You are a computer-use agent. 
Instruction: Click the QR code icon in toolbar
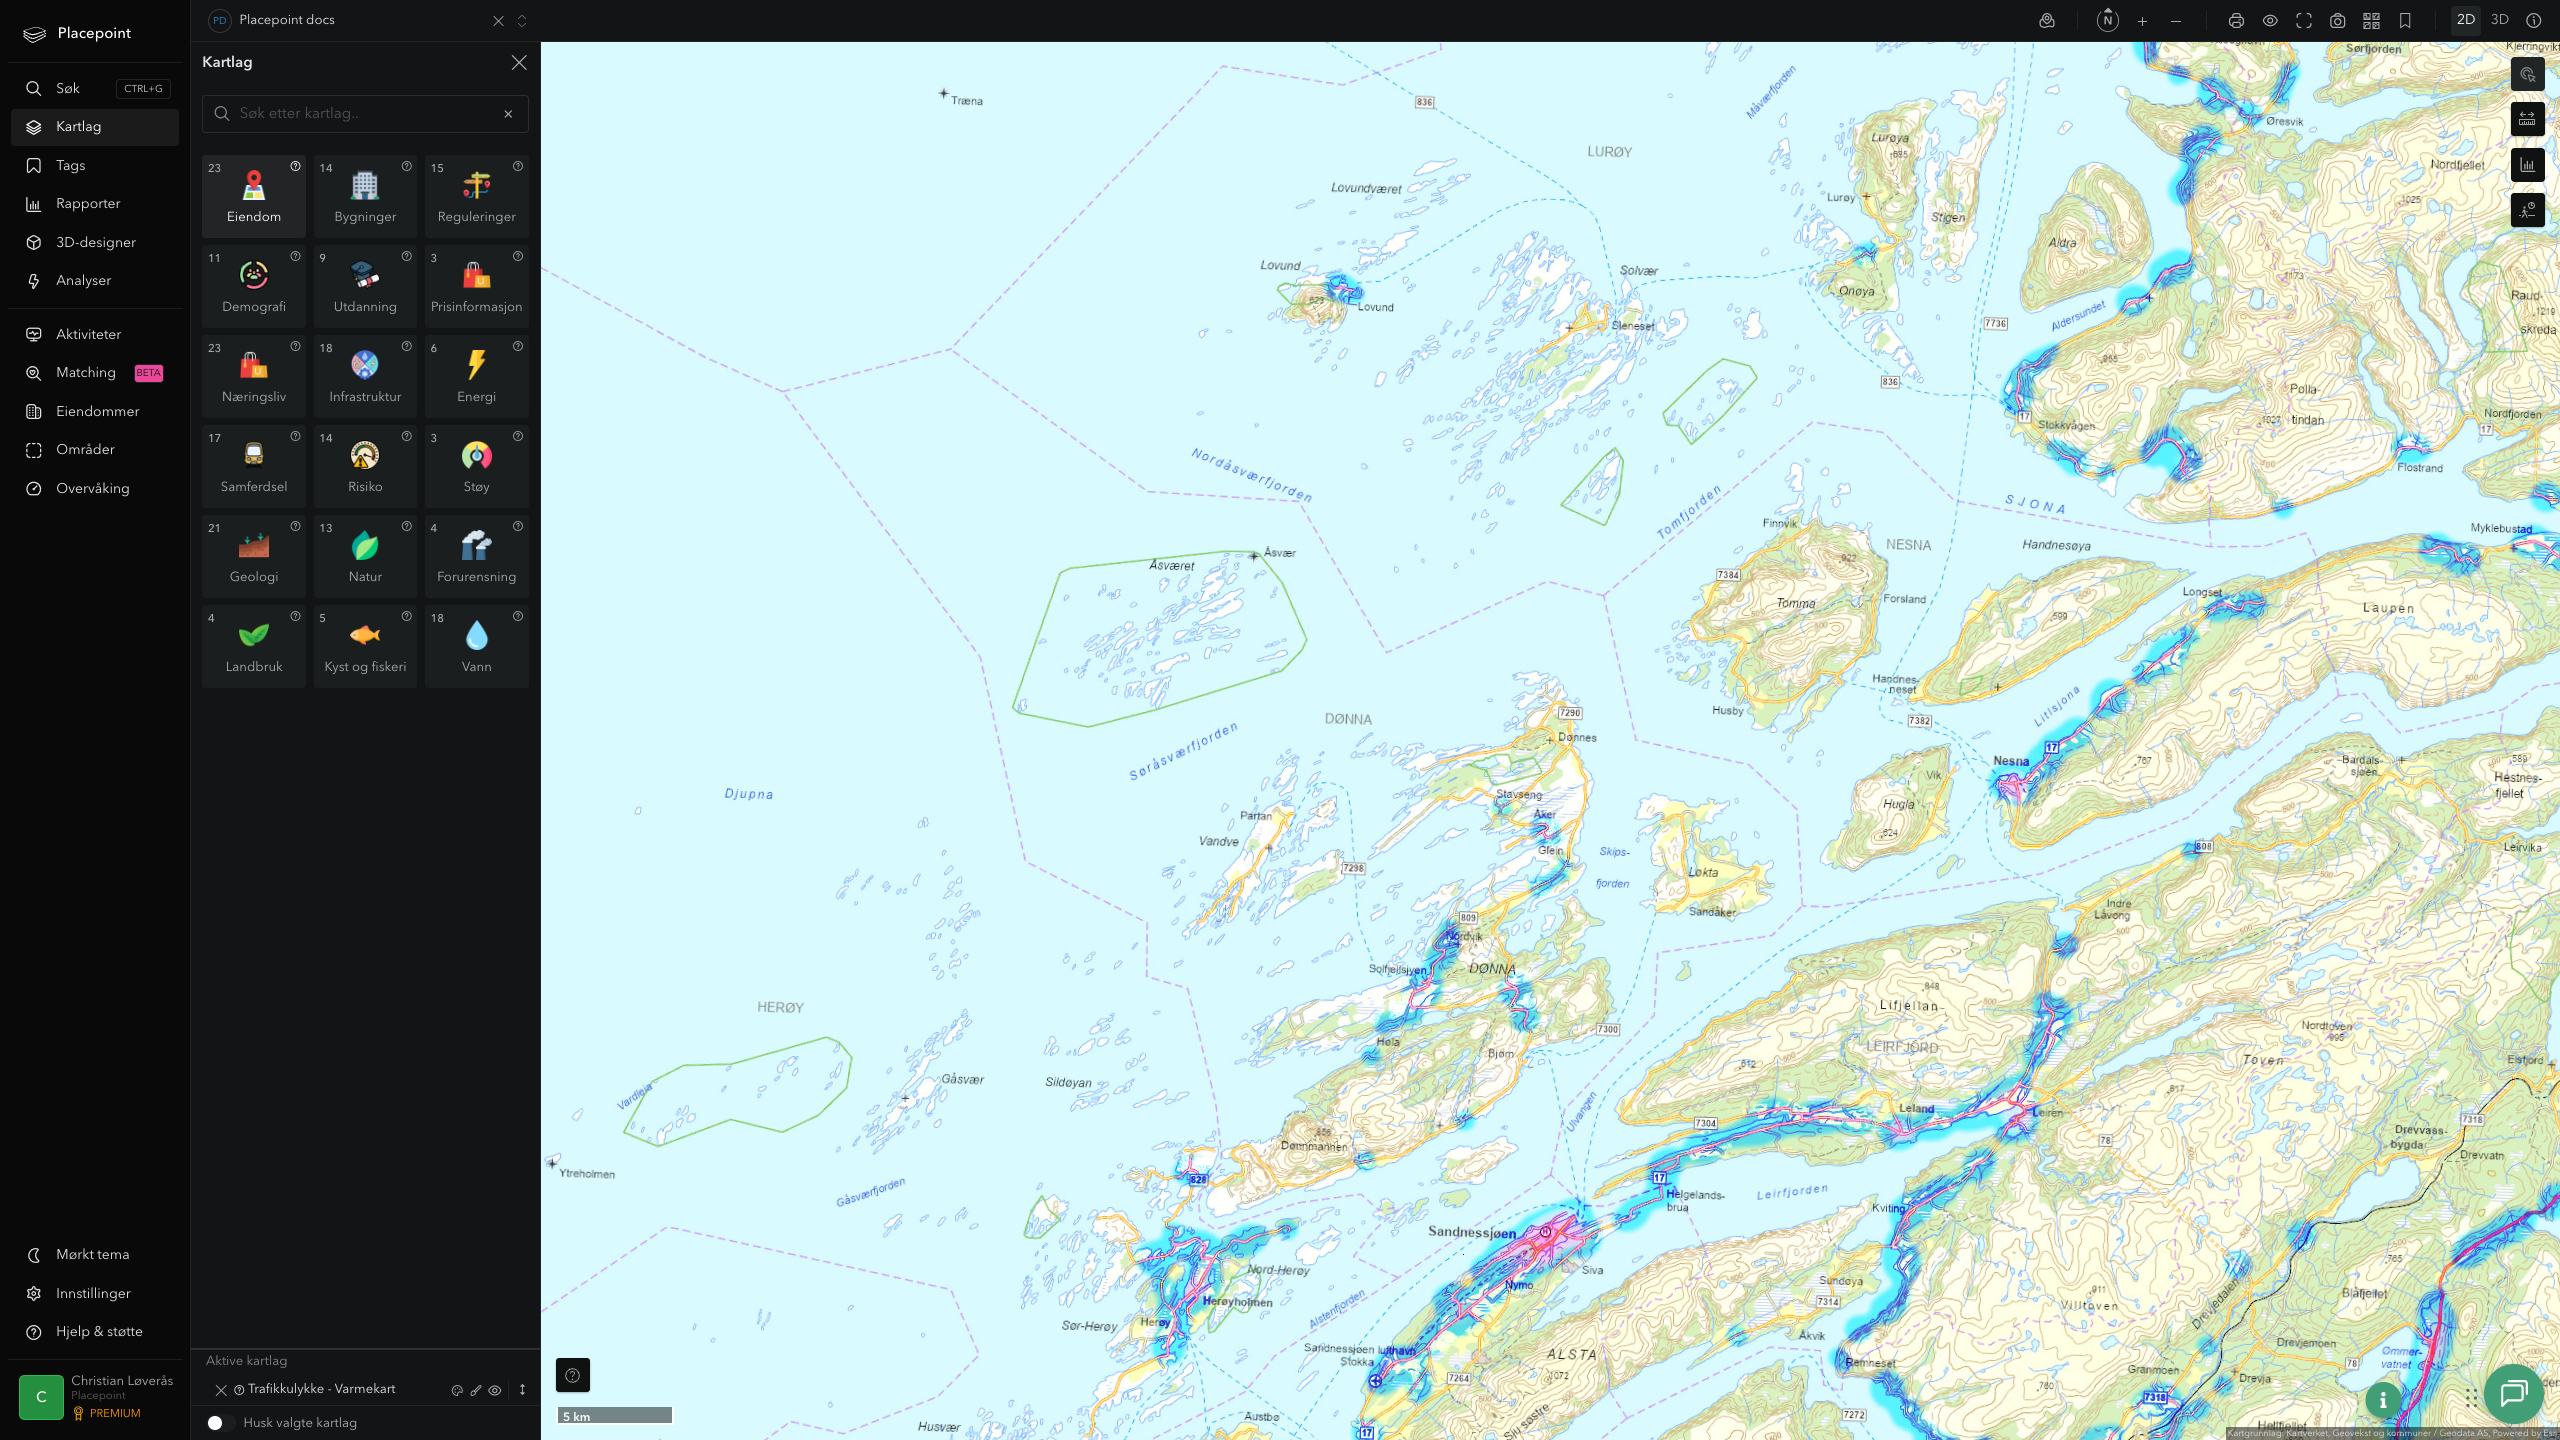[2371, 21]
